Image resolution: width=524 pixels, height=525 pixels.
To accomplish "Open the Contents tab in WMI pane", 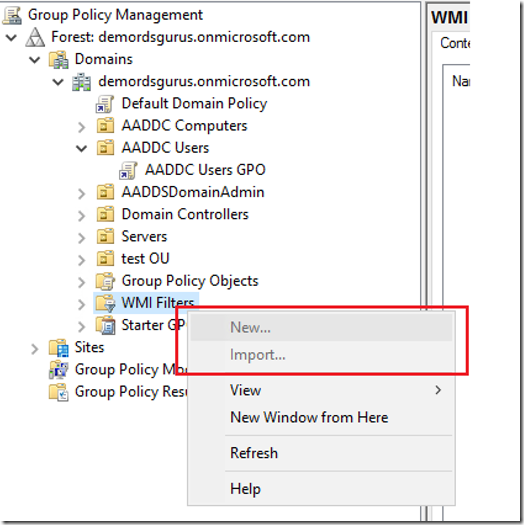I will (x=455, y=43).
